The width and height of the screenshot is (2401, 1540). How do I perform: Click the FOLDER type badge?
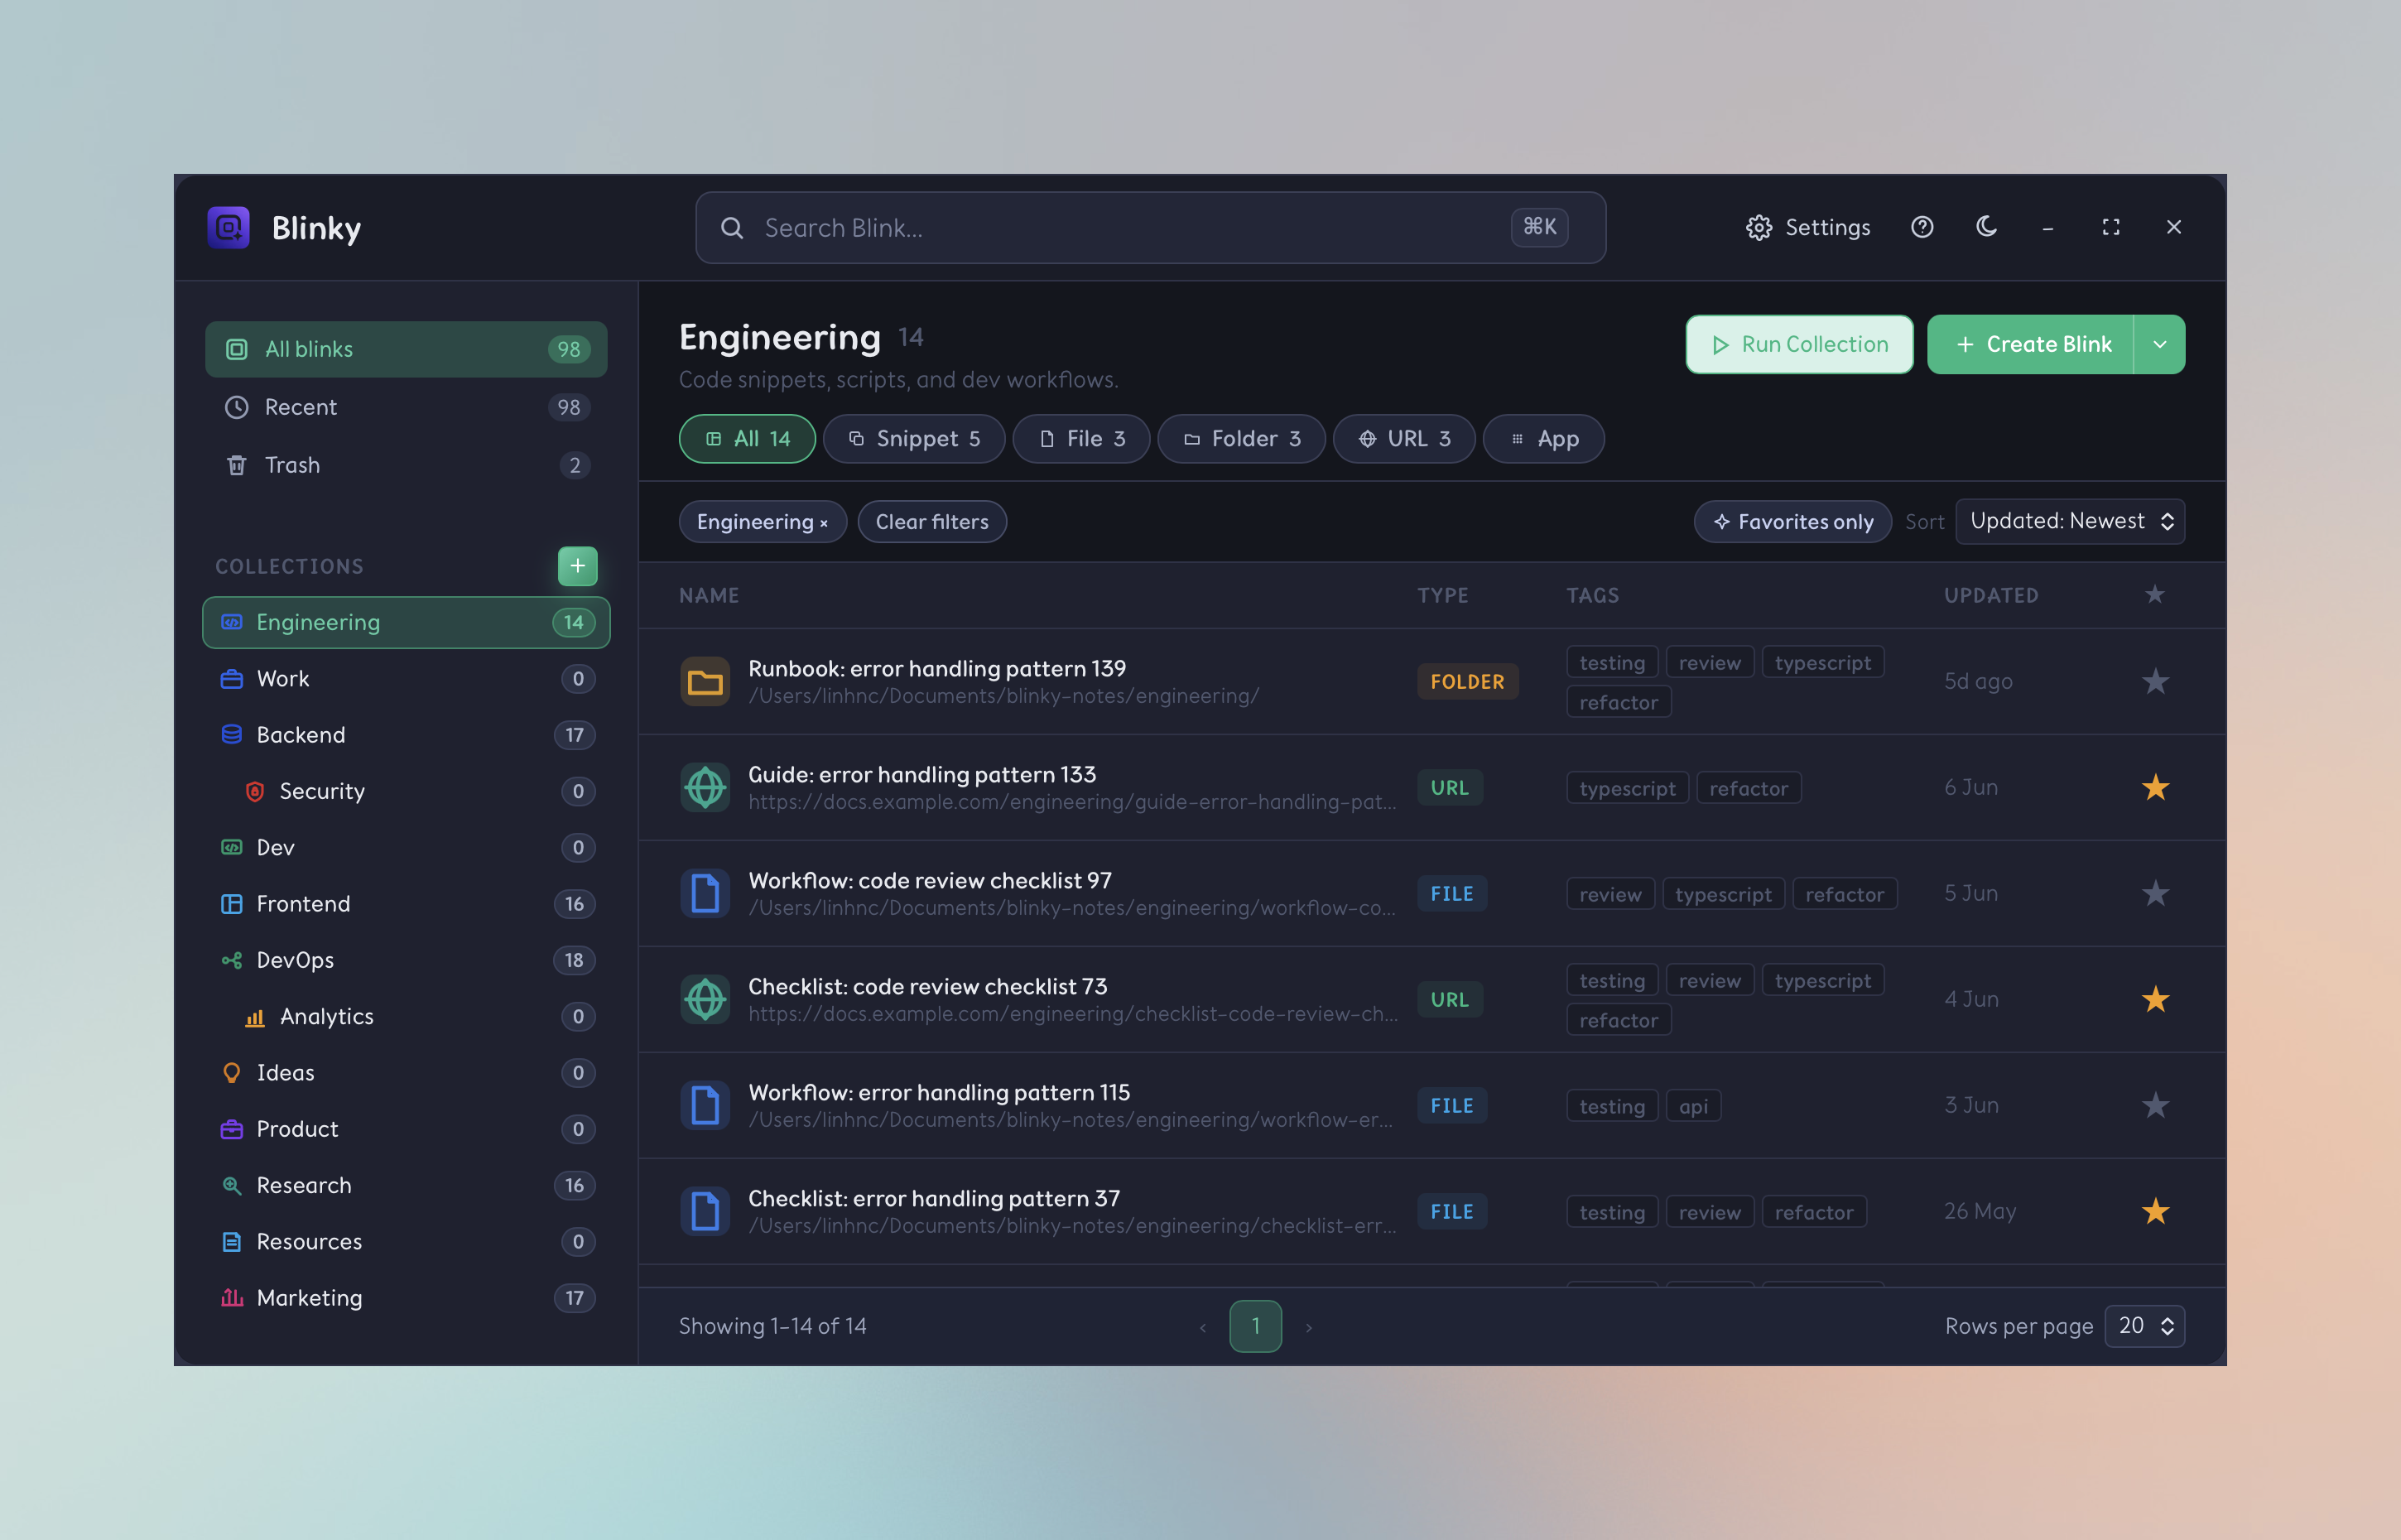pyautogui.click(x=1467, y=682)
